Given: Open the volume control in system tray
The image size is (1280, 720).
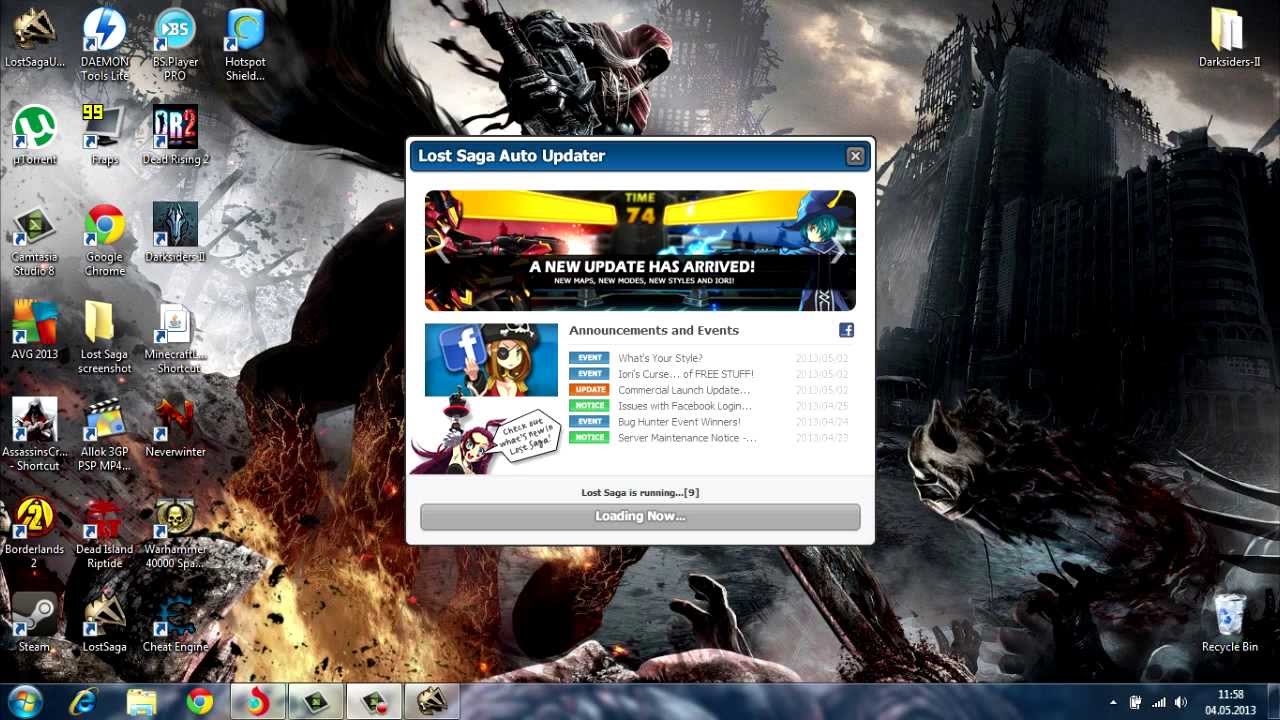Looking at the screenshot, I should [1180, 702].
